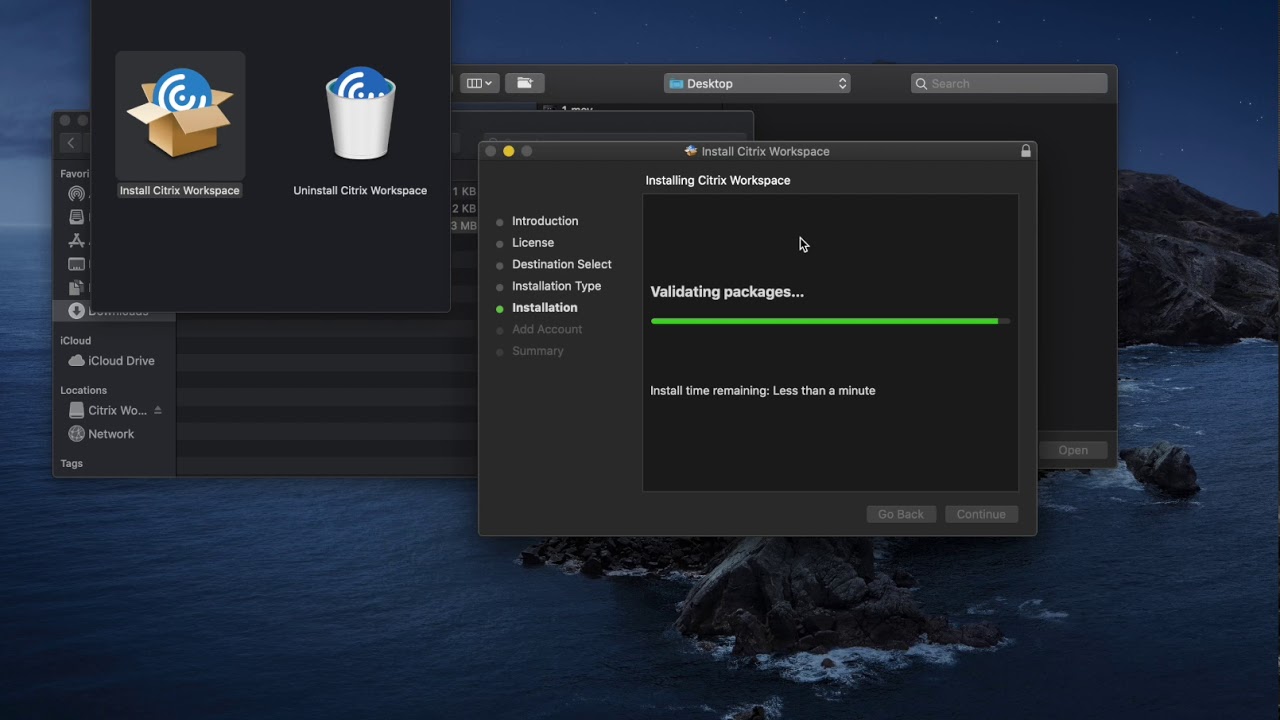This screenshot has height=720, width=1280.
Task: Click the lock icon in the installer title bar
Action: tap(1025, 151)
